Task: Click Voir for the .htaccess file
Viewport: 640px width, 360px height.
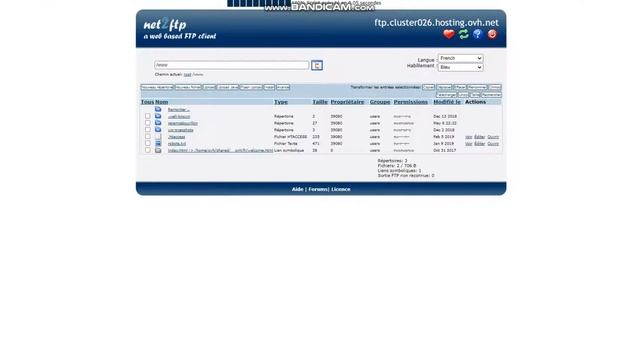Action: [469, 137]
